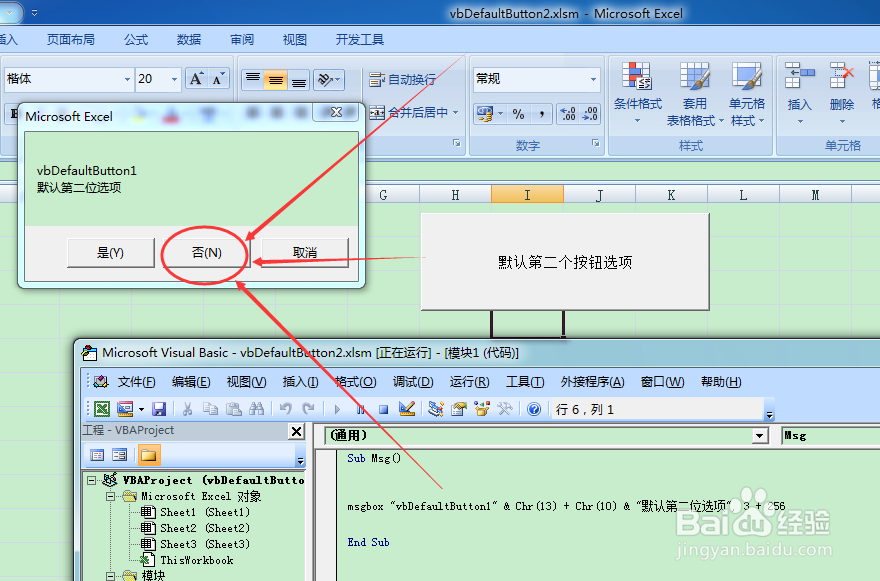
Task: Open the (通用) object dropdown in code window
Action: point(759,436)
